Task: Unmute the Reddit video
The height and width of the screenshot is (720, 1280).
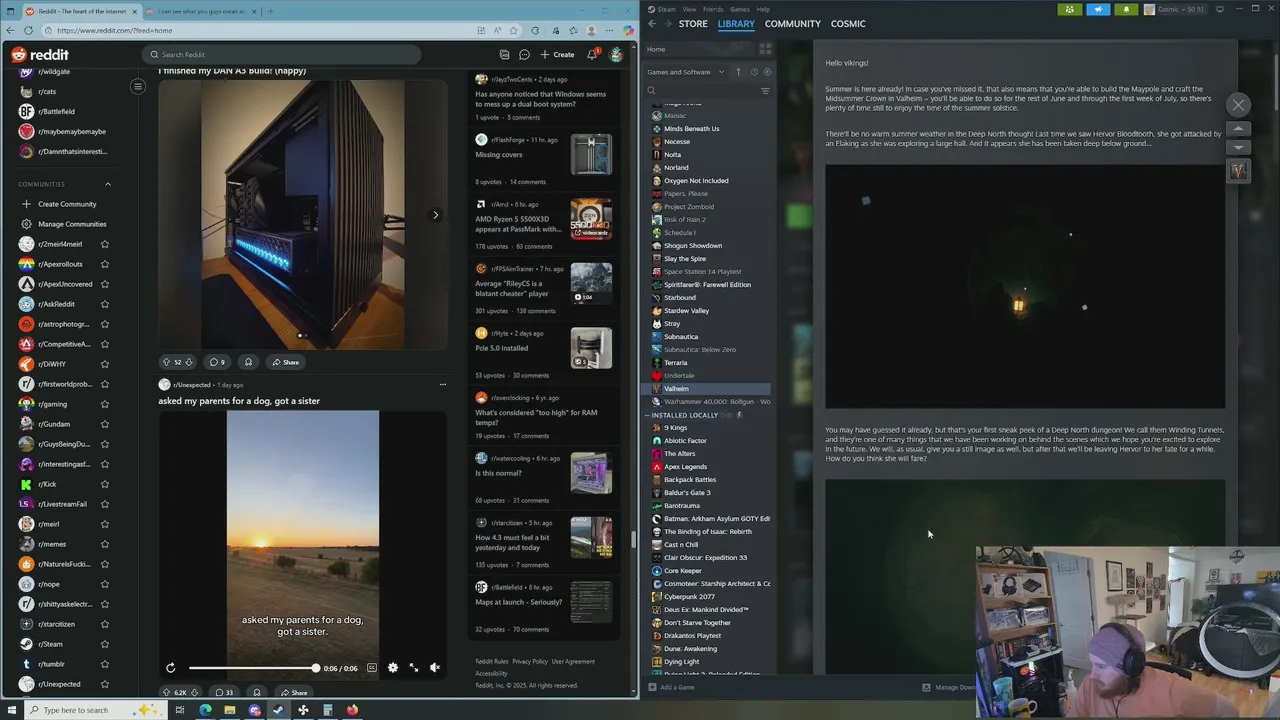Action: [x=435, y=668]
